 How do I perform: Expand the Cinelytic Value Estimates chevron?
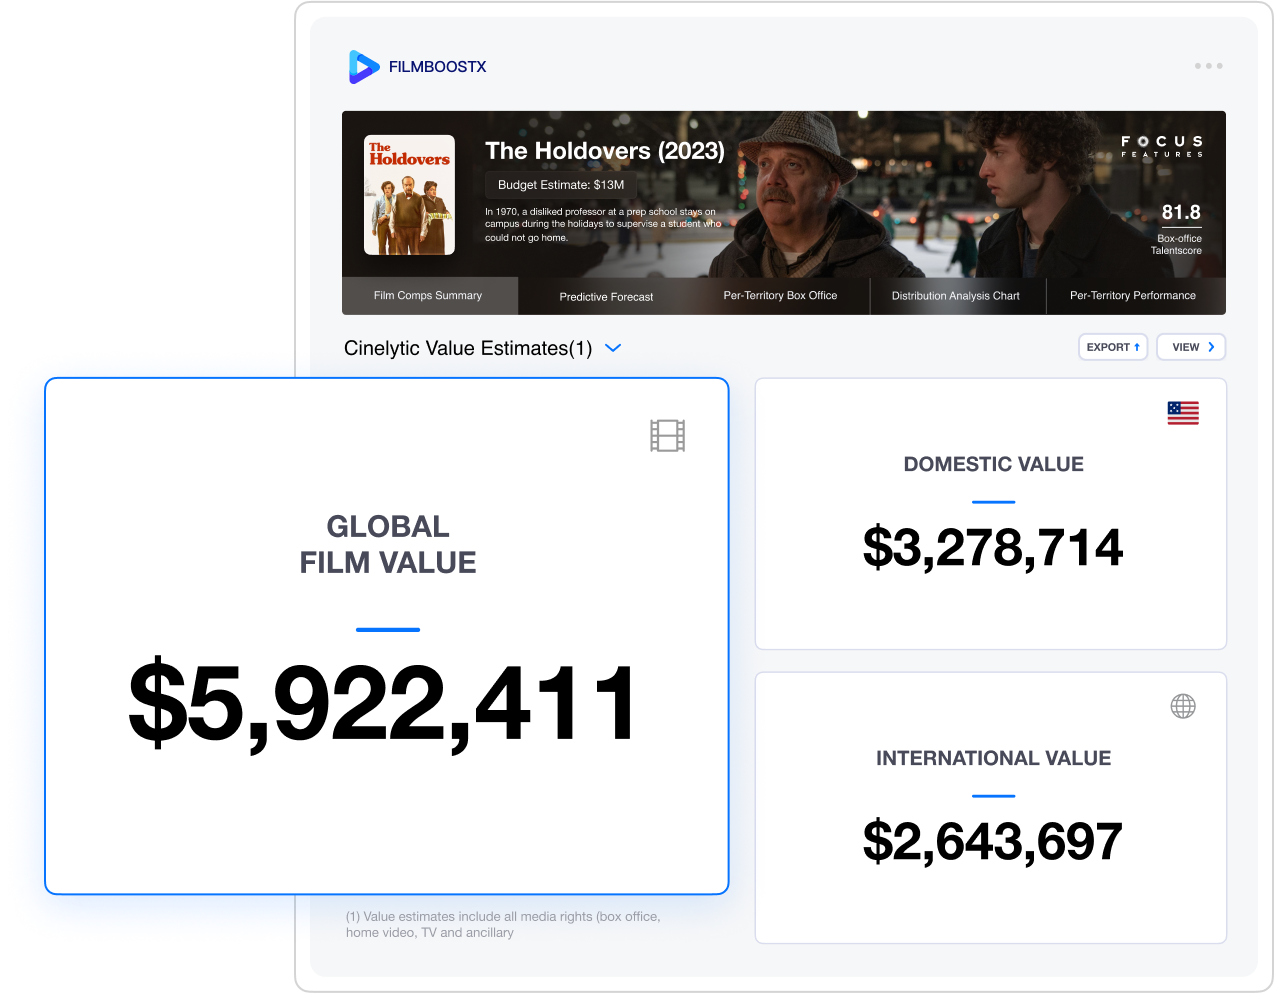(614, 348)
